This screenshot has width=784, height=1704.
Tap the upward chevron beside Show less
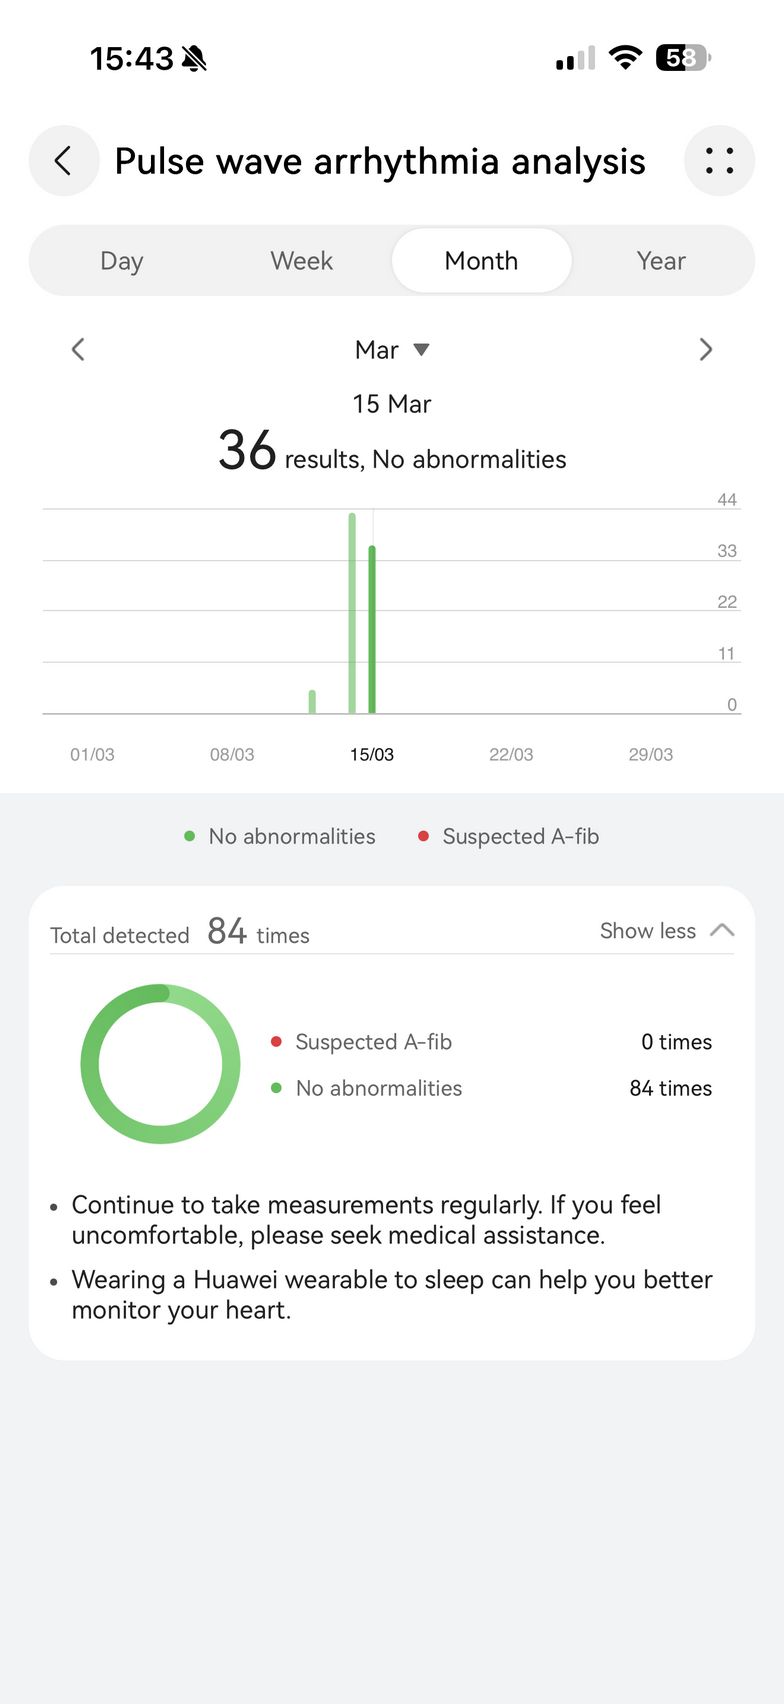click(x=722, y=930)
